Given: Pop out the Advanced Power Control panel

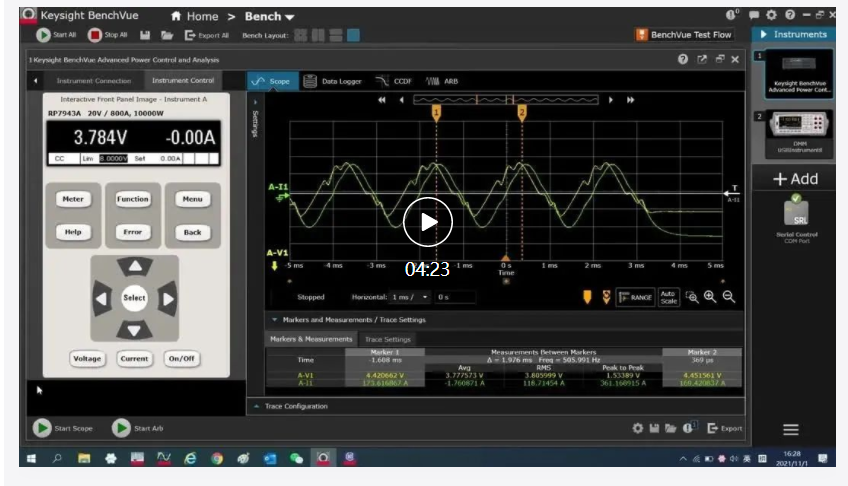Looking at the screenshot, I should (701, 59).
